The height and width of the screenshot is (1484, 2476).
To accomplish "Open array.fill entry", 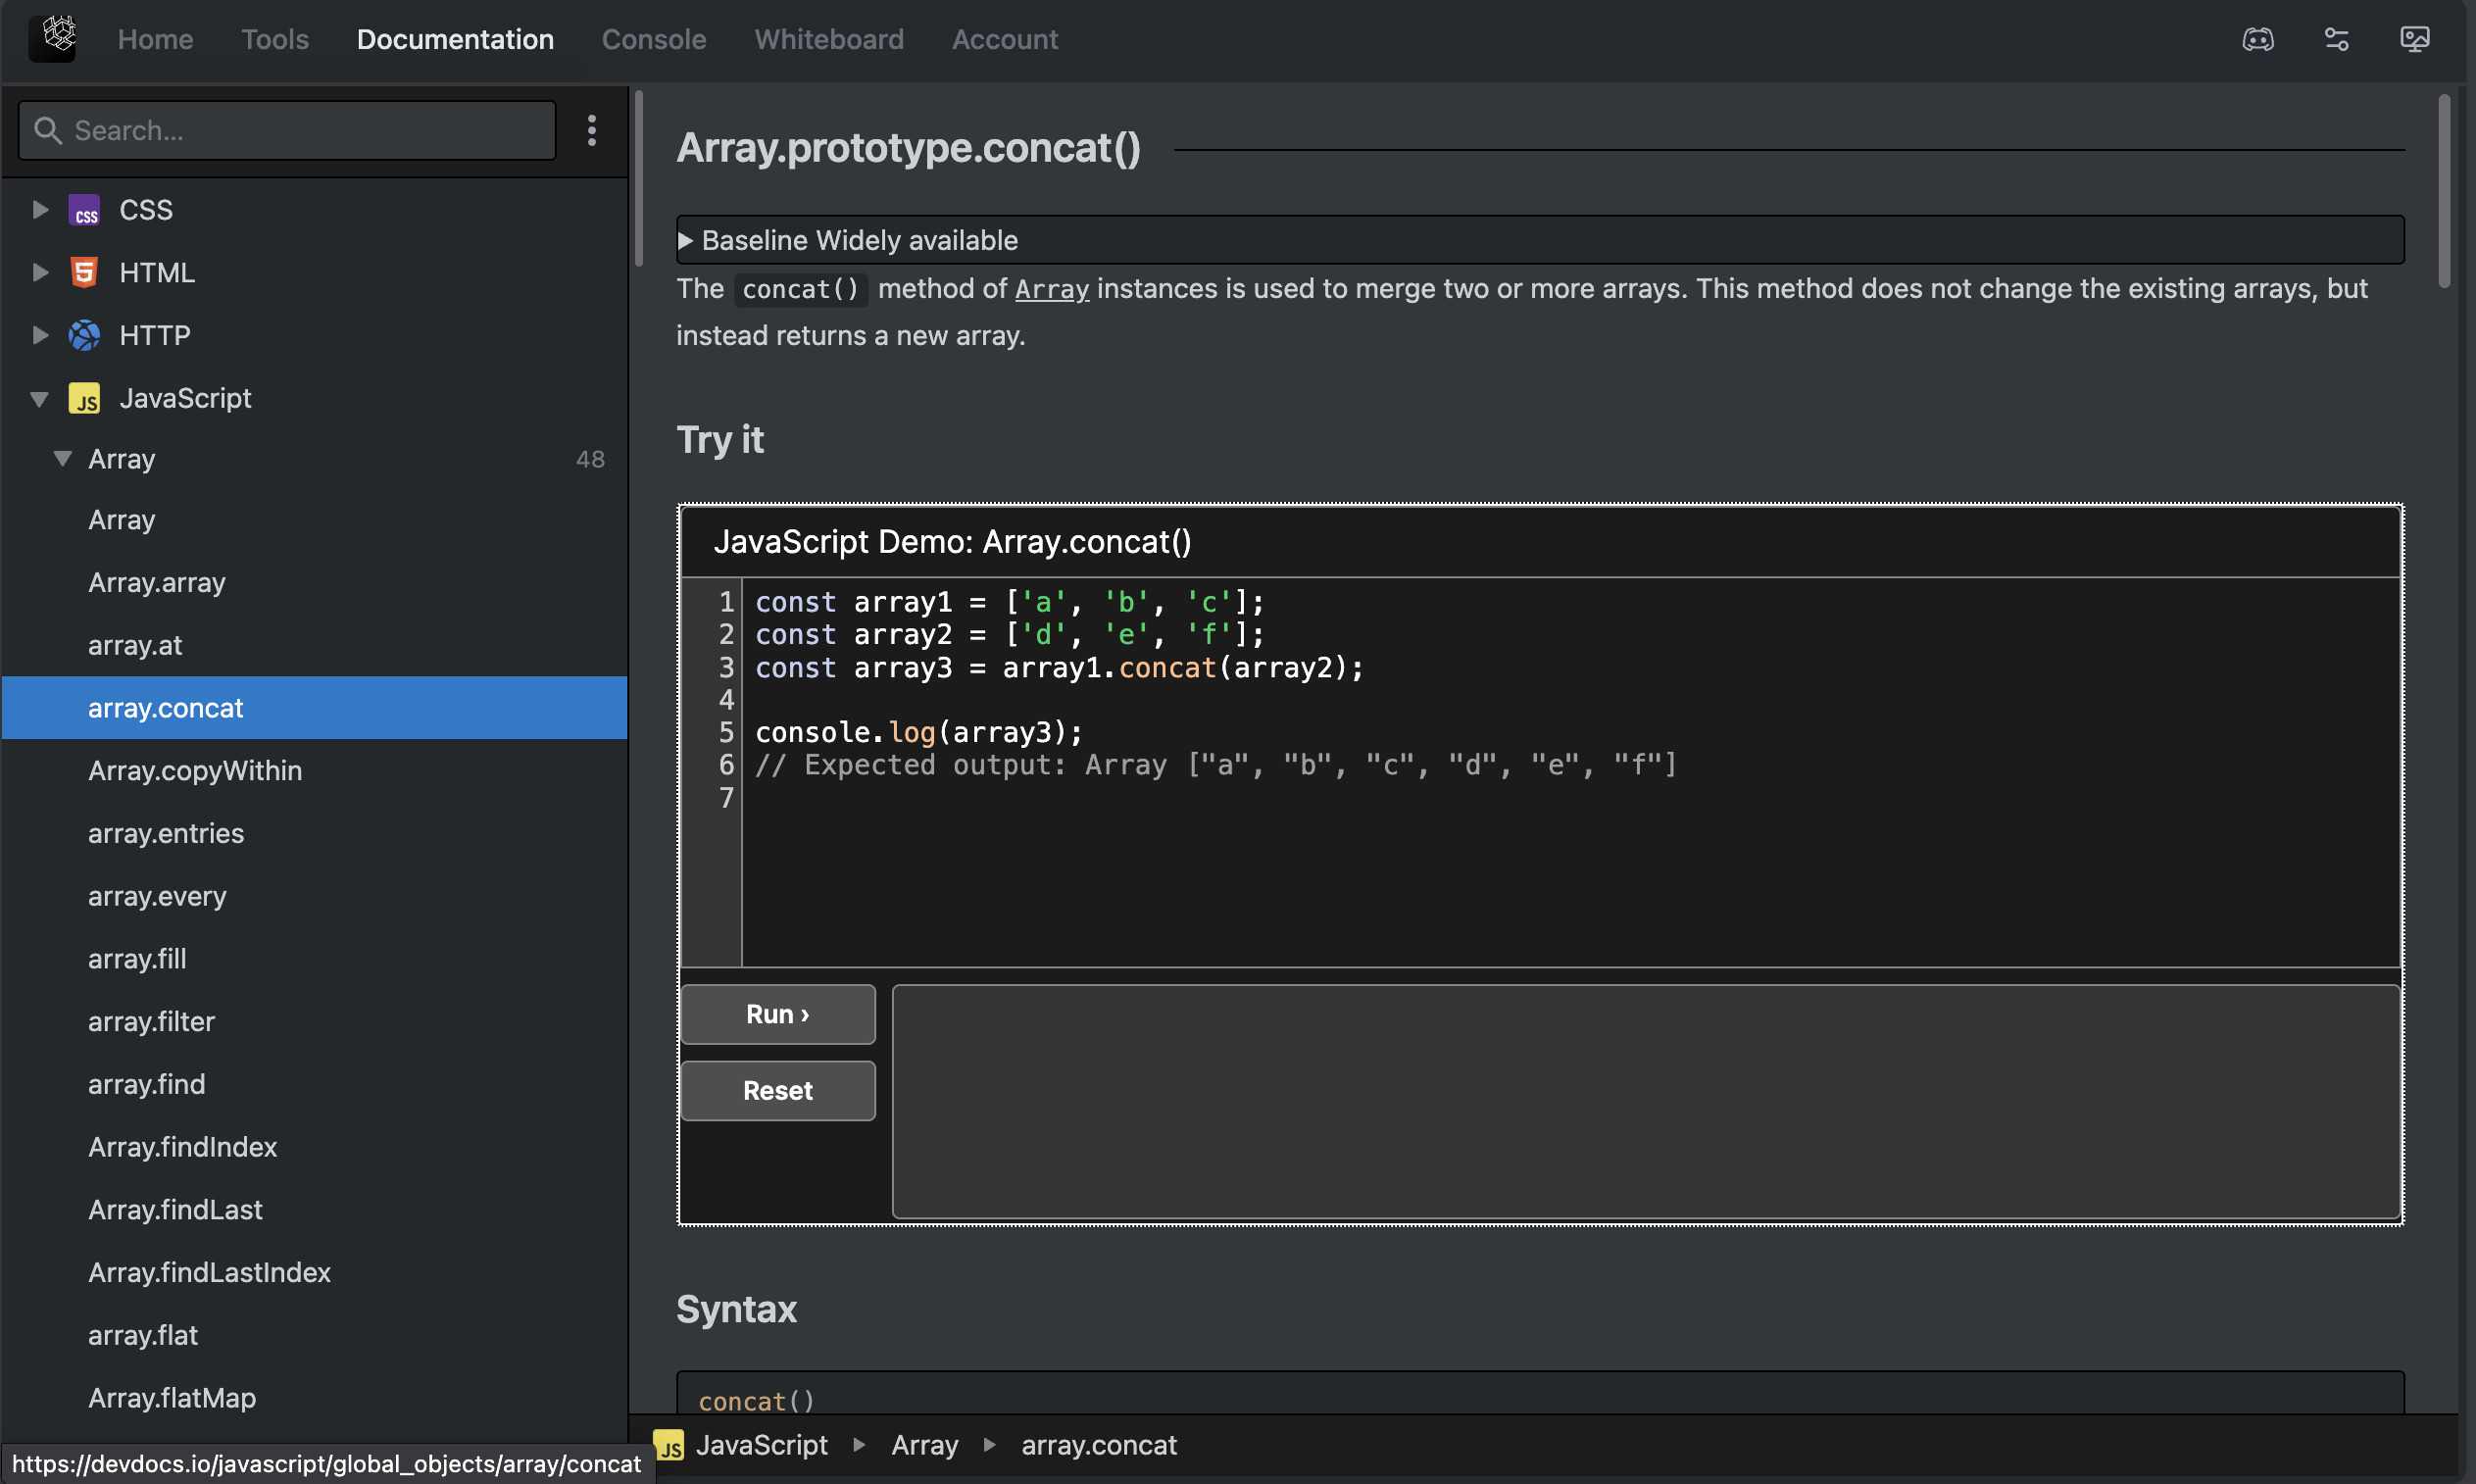I will 137,959.
